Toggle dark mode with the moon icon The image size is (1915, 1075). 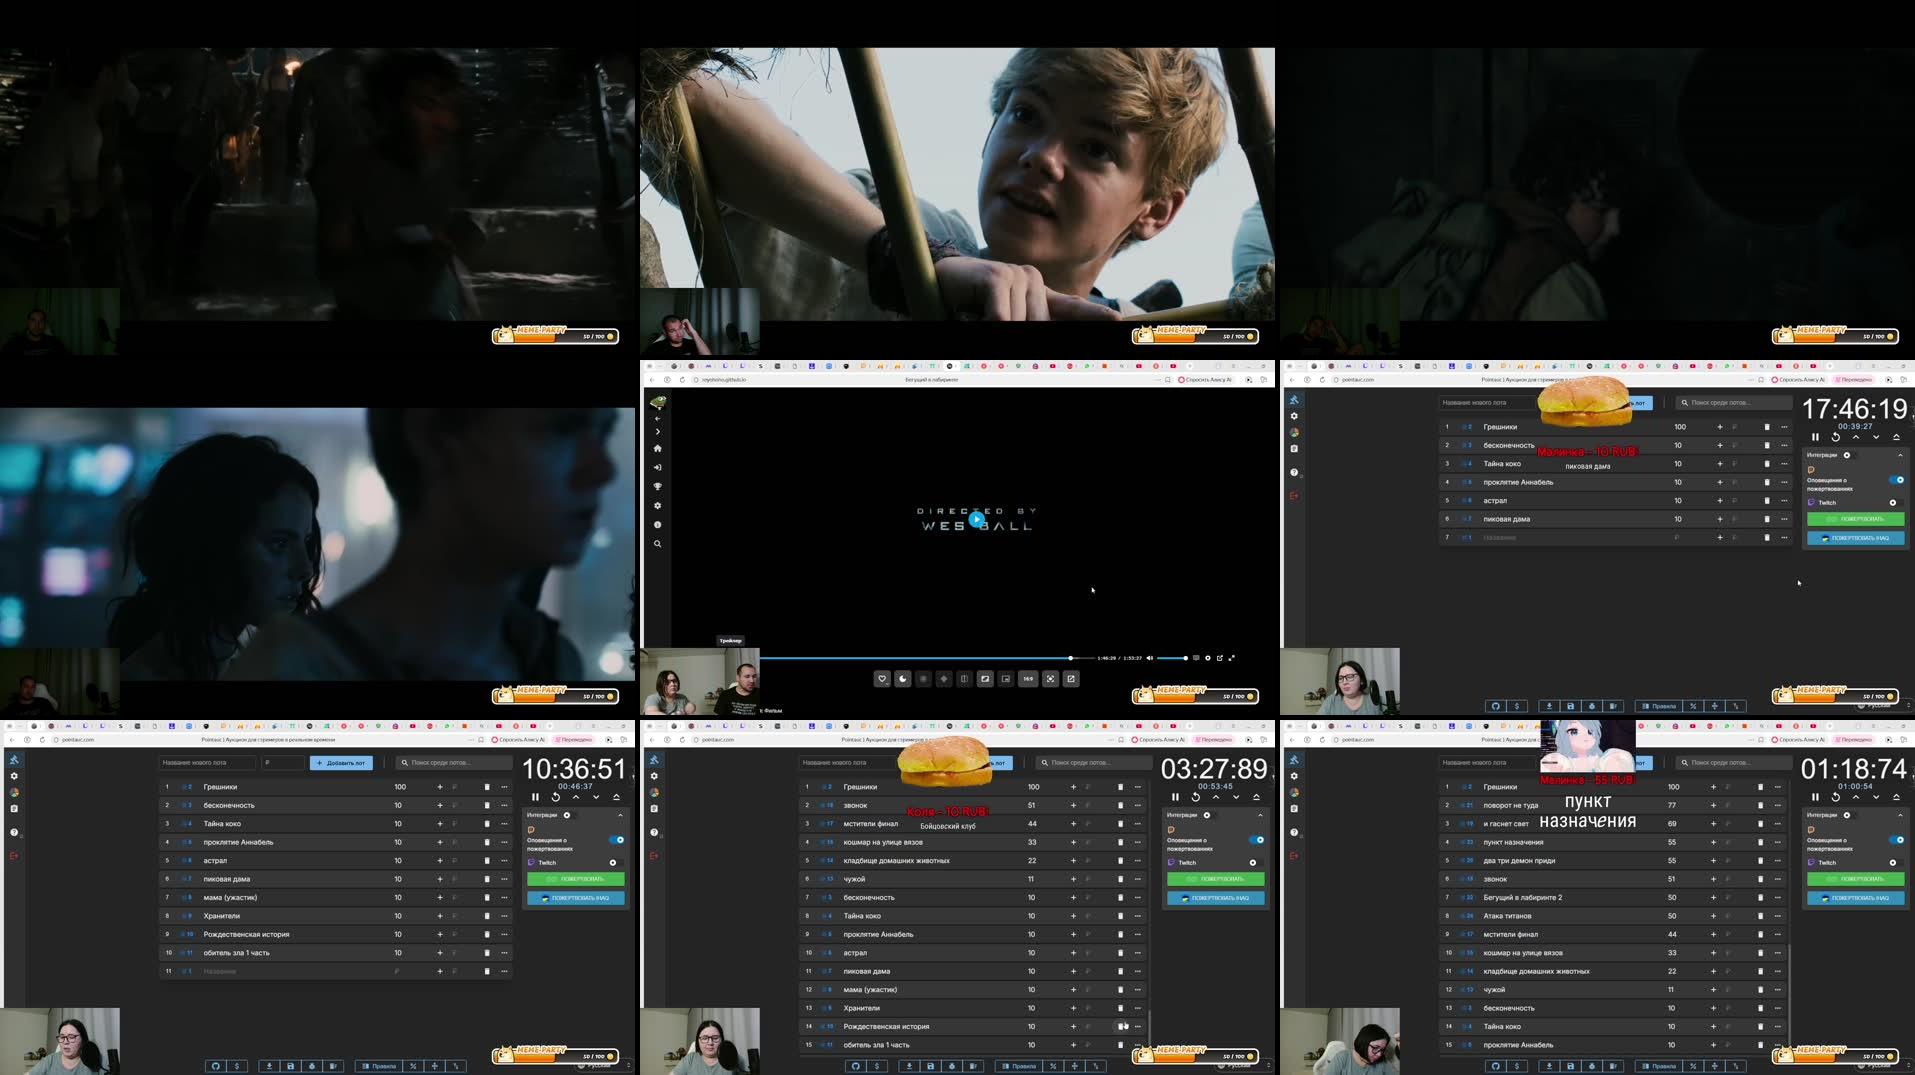click(x=903, y=678)
